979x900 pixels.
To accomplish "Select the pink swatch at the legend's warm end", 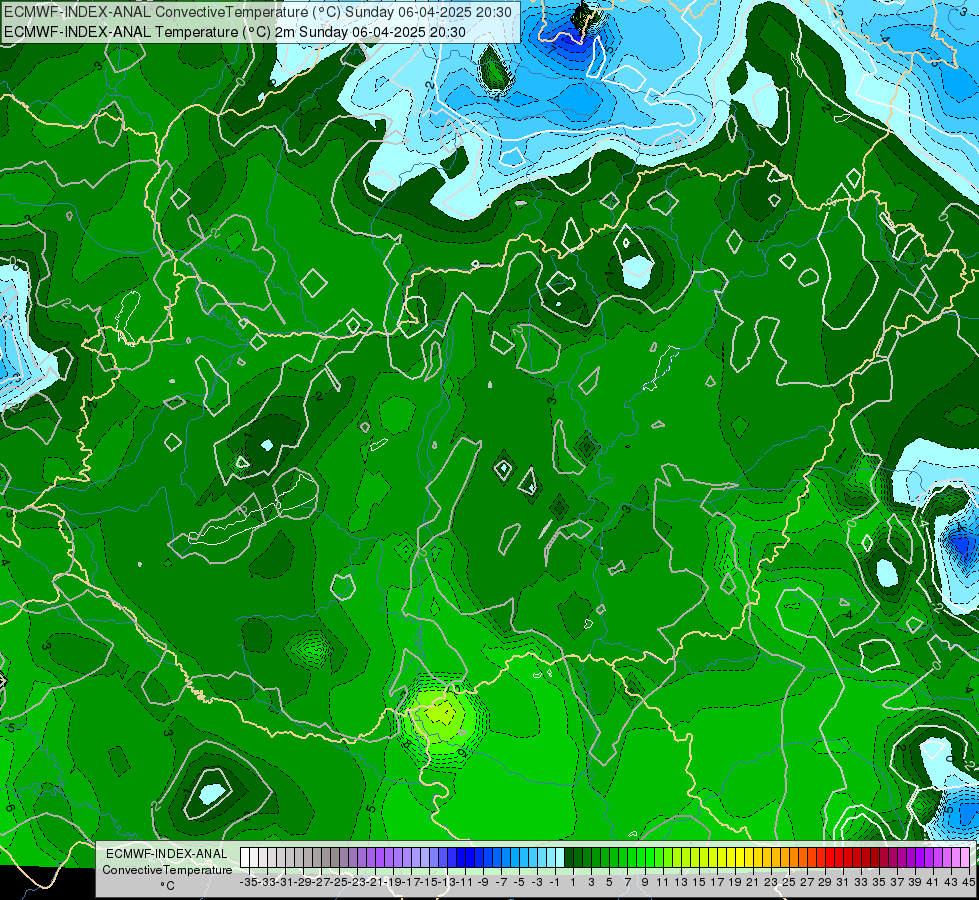I will pos(965,858).
